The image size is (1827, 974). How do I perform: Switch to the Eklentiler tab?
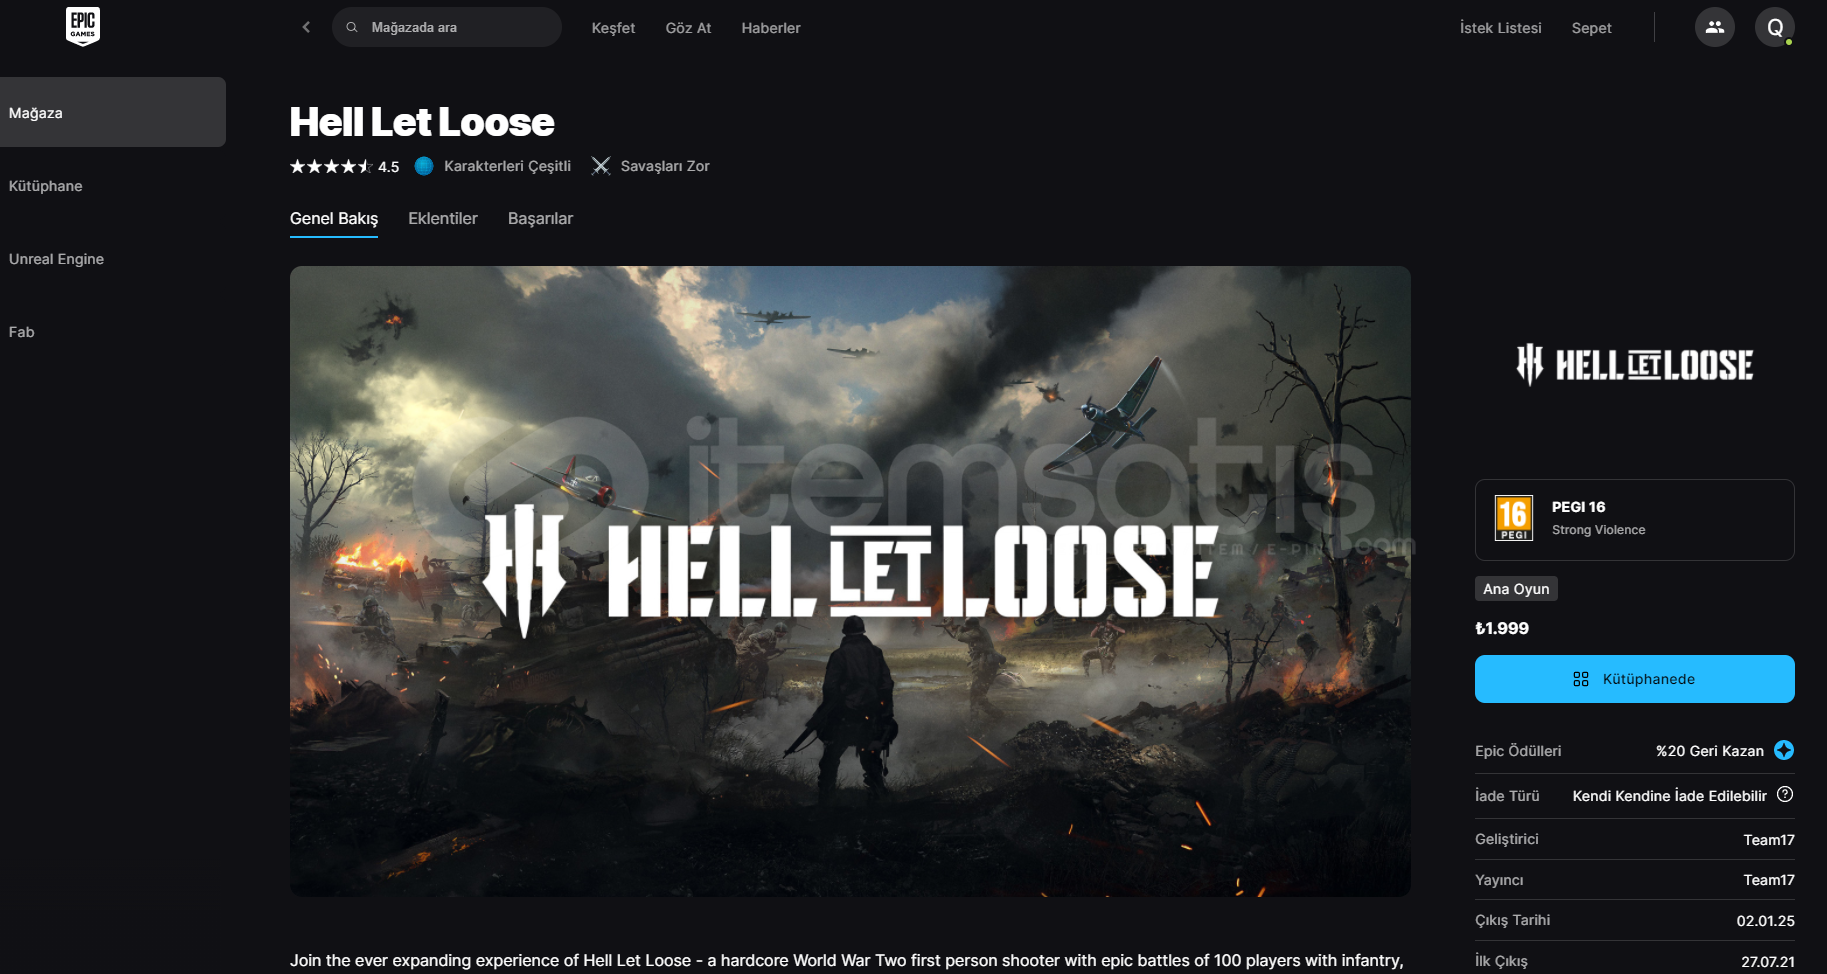tap(443, 218)
